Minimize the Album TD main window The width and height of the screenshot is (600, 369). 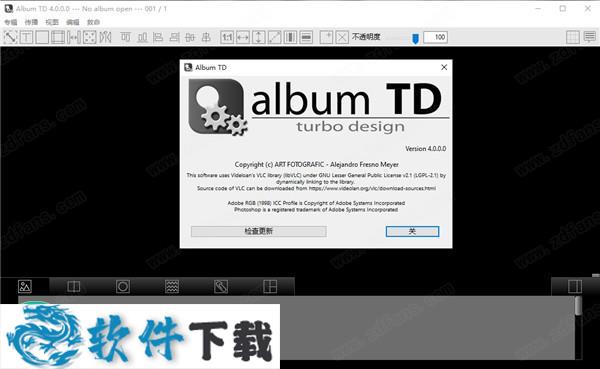(x=538, y=8)
